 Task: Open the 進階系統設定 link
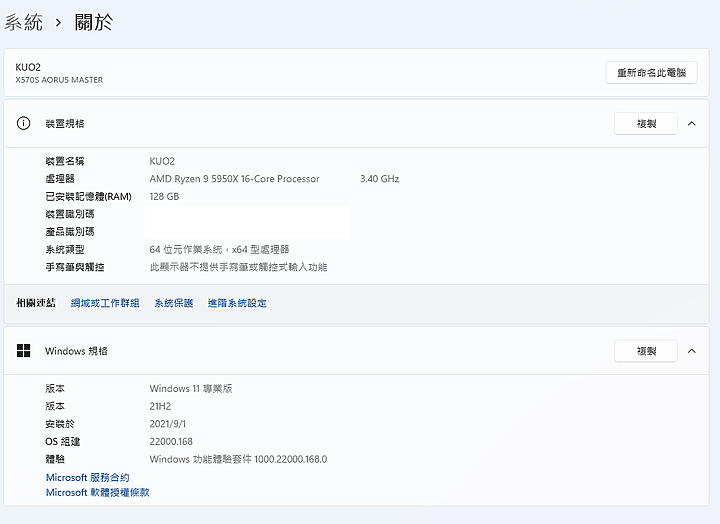point(237,303)
